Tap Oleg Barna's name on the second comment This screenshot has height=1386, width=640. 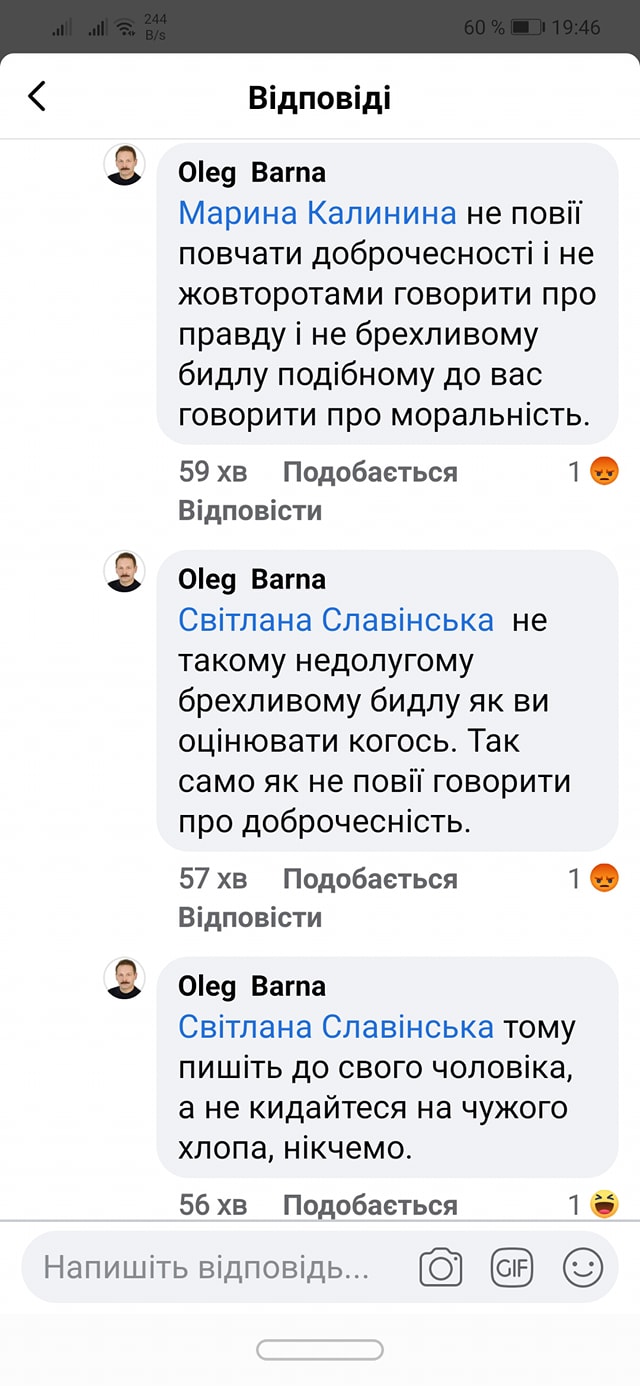(x=253, y=578)
